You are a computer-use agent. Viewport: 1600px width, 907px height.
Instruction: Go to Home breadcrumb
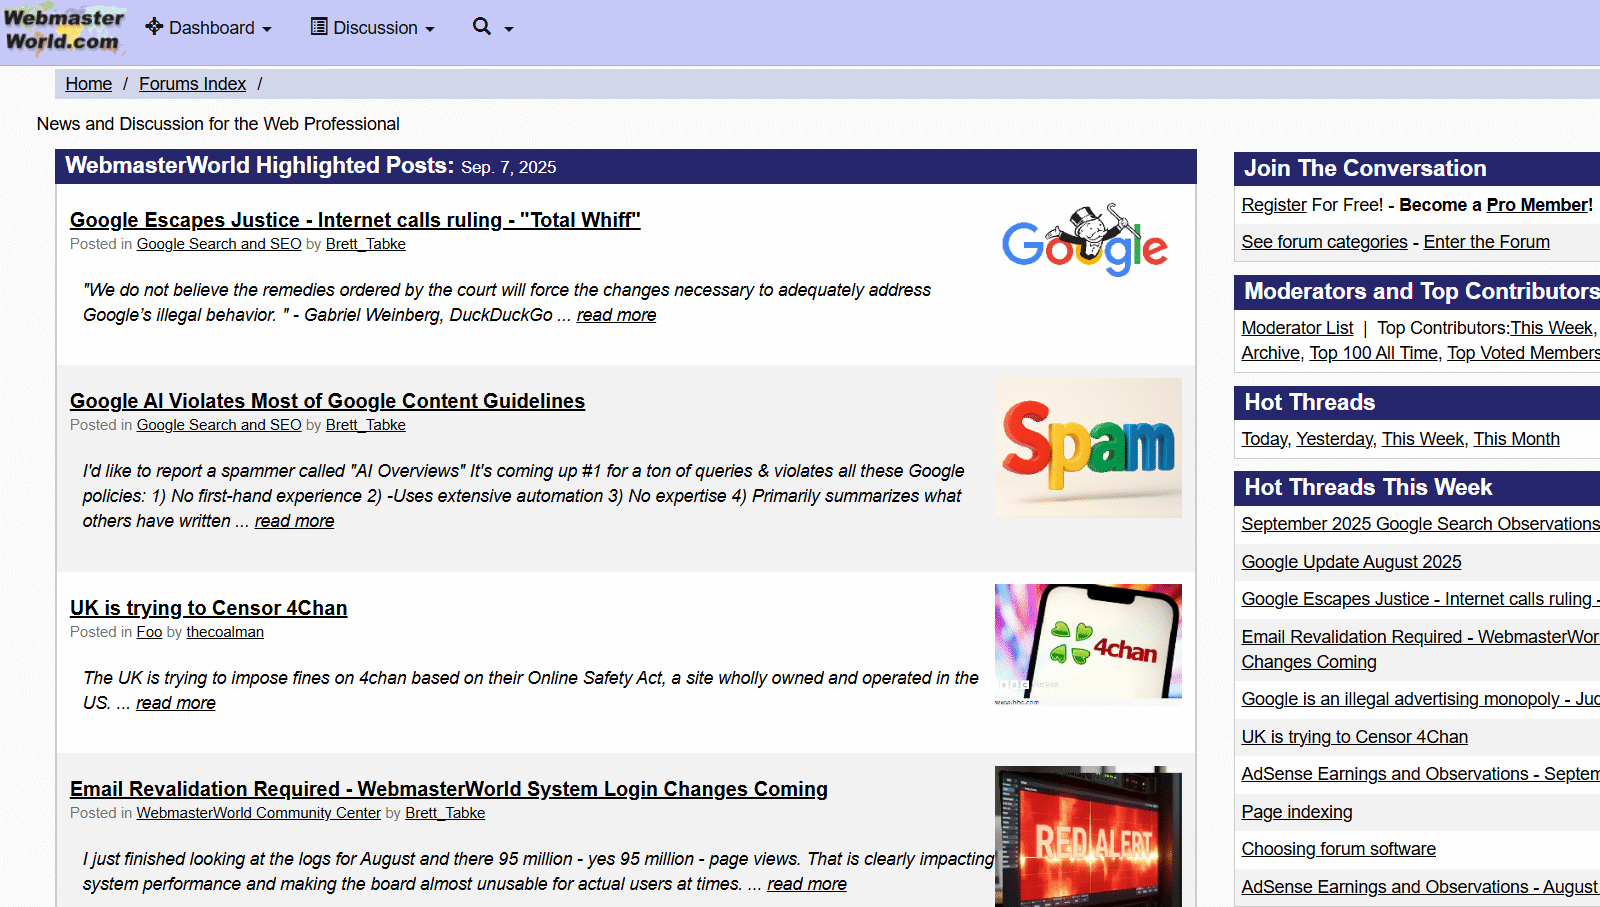coord(89,84)
